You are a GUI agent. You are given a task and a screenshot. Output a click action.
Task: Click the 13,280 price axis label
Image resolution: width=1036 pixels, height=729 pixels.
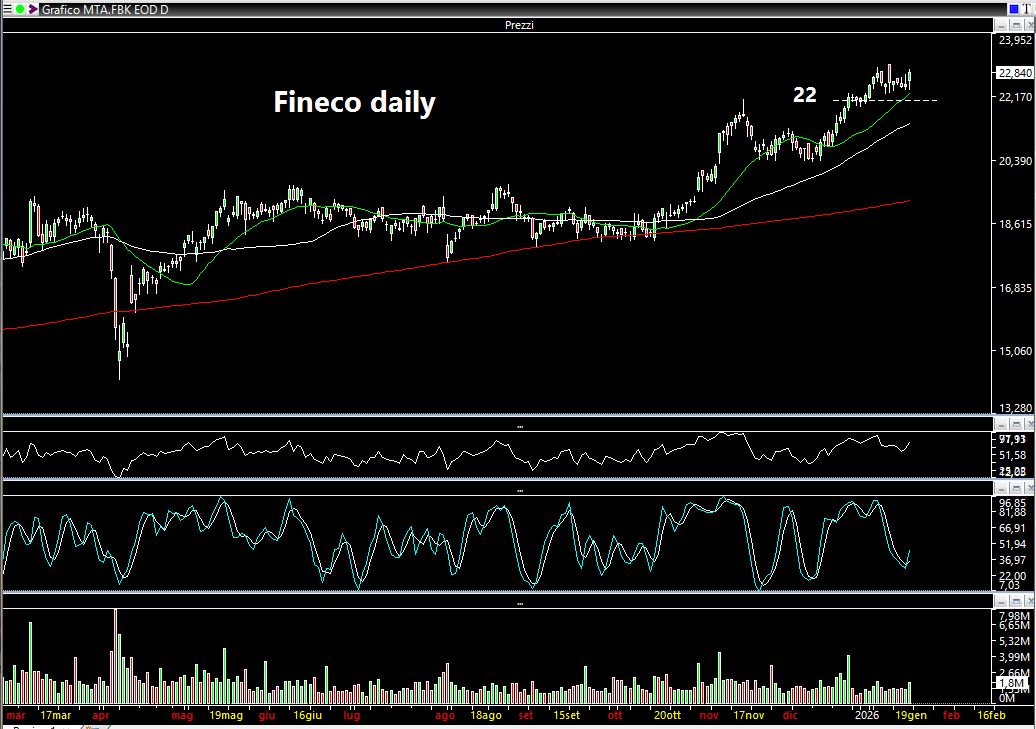coord(1015,408)
